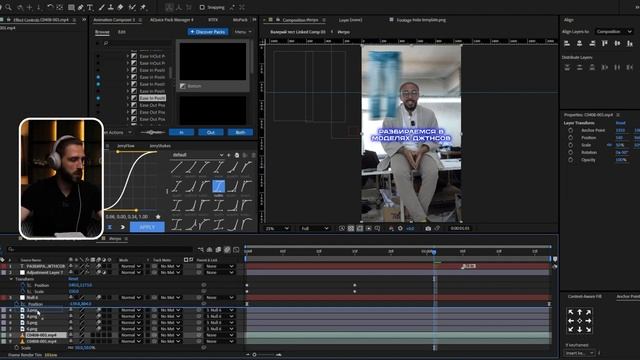Click the Discover Packs button

(208, 32)
